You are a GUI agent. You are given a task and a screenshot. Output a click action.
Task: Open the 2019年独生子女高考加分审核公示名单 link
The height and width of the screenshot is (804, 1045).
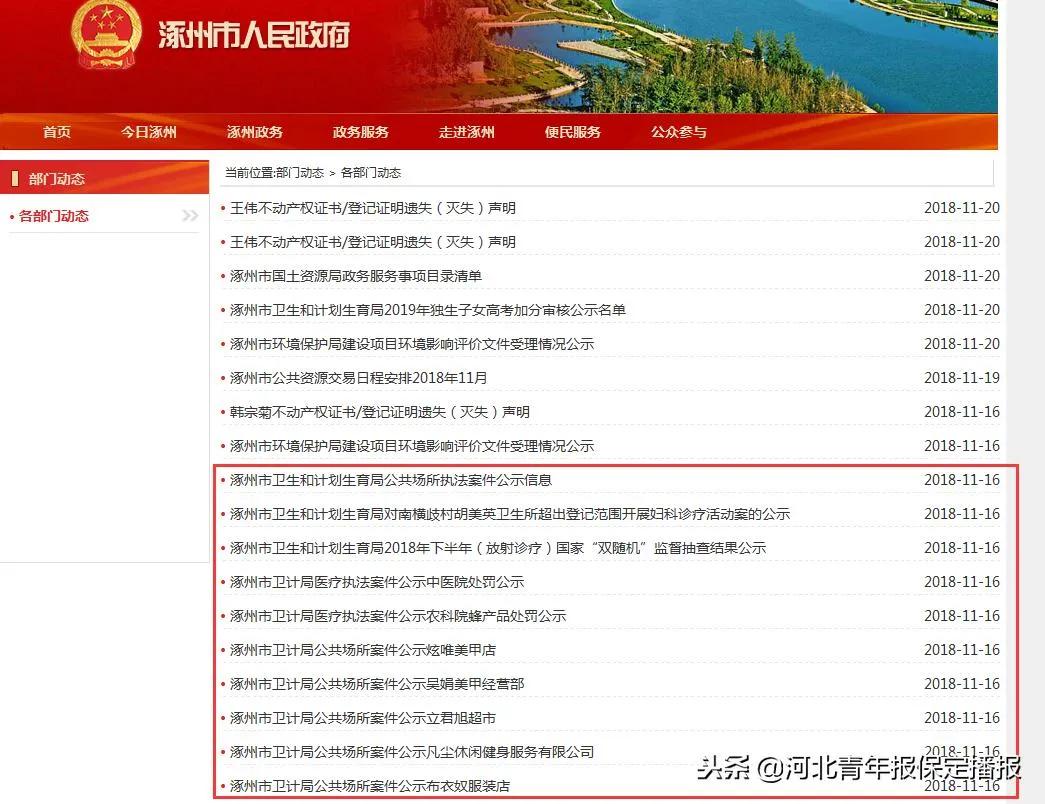[428, 310]
